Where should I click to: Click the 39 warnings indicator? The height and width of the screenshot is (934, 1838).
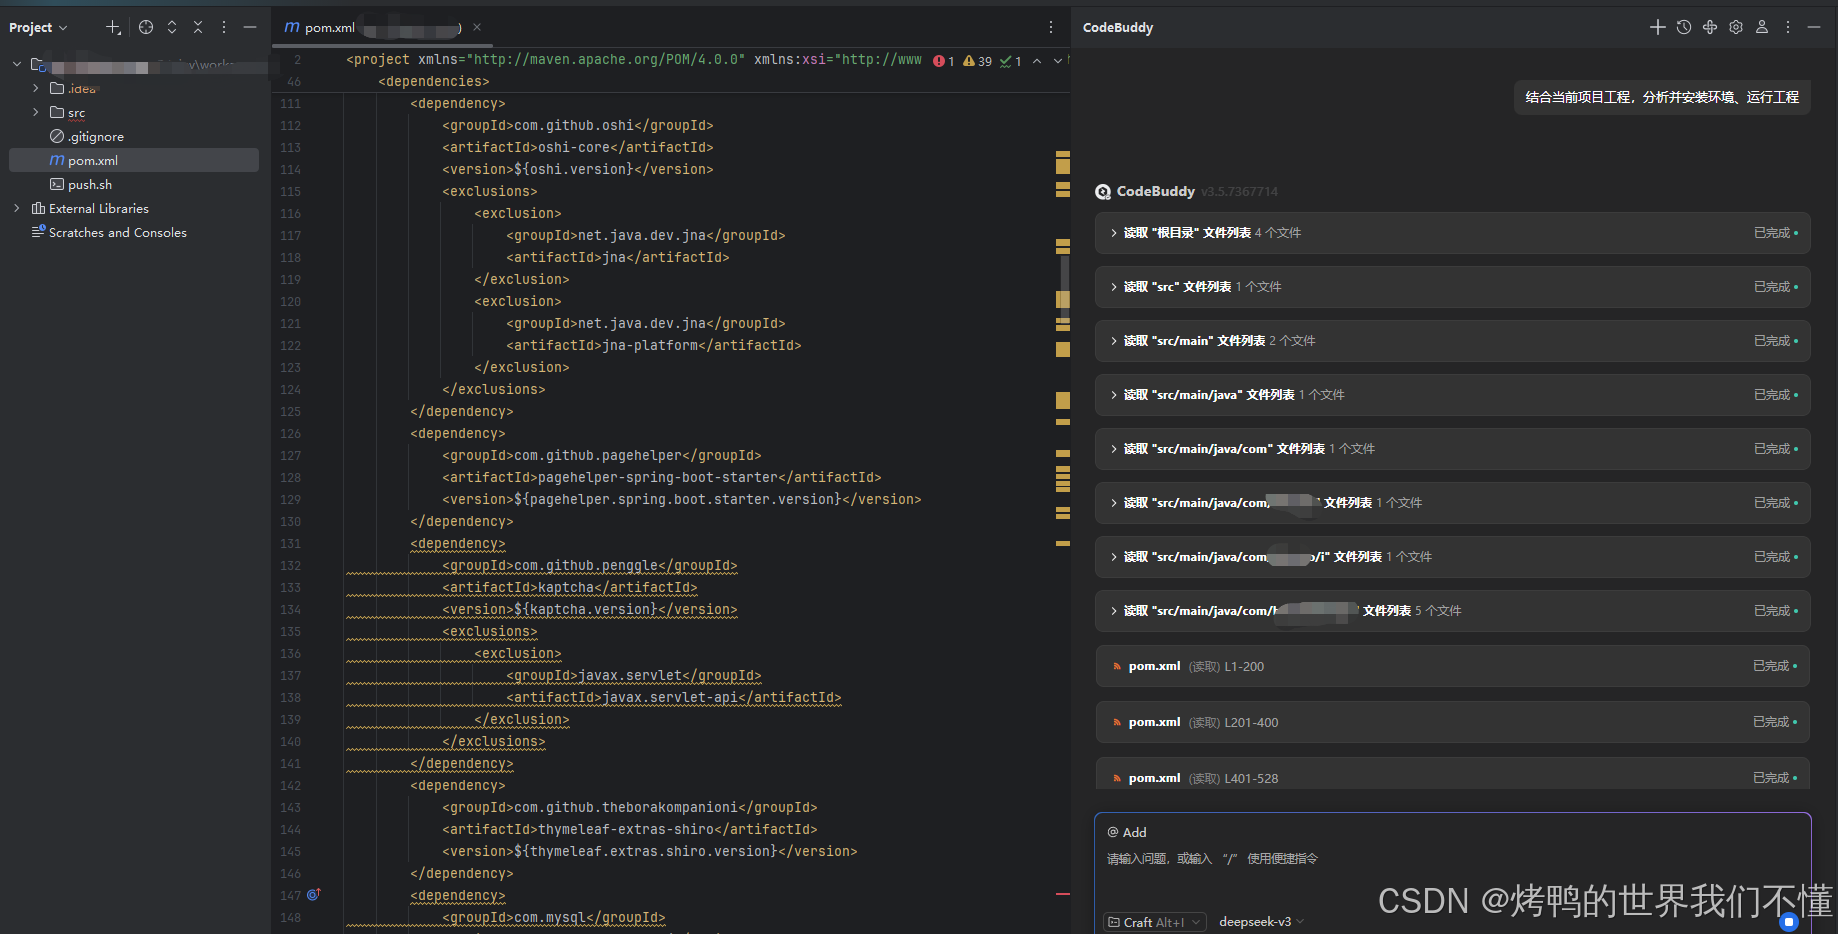click(x=977, y=61)
